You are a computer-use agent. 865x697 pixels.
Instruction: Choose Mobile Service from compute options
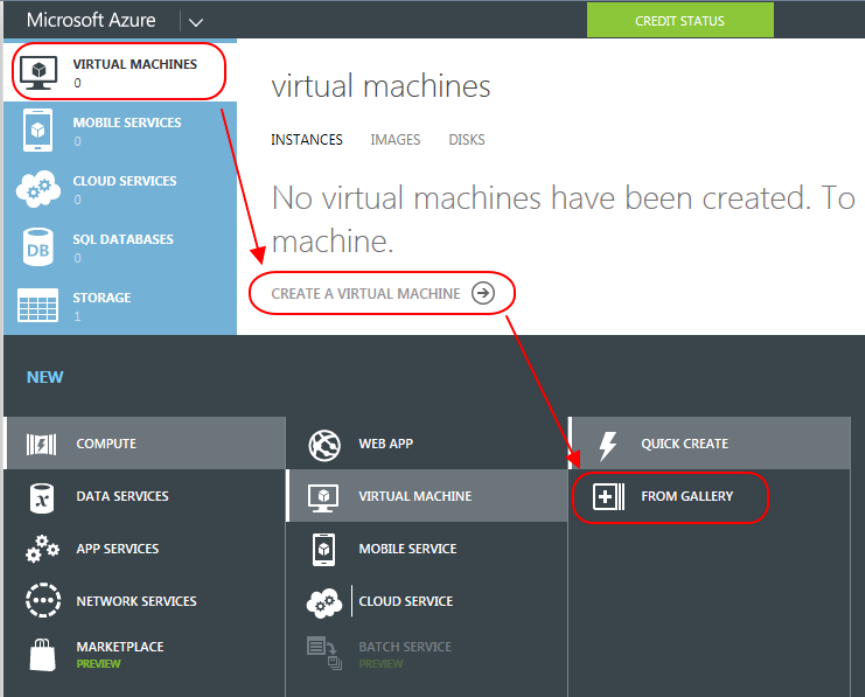pos(428,549)
